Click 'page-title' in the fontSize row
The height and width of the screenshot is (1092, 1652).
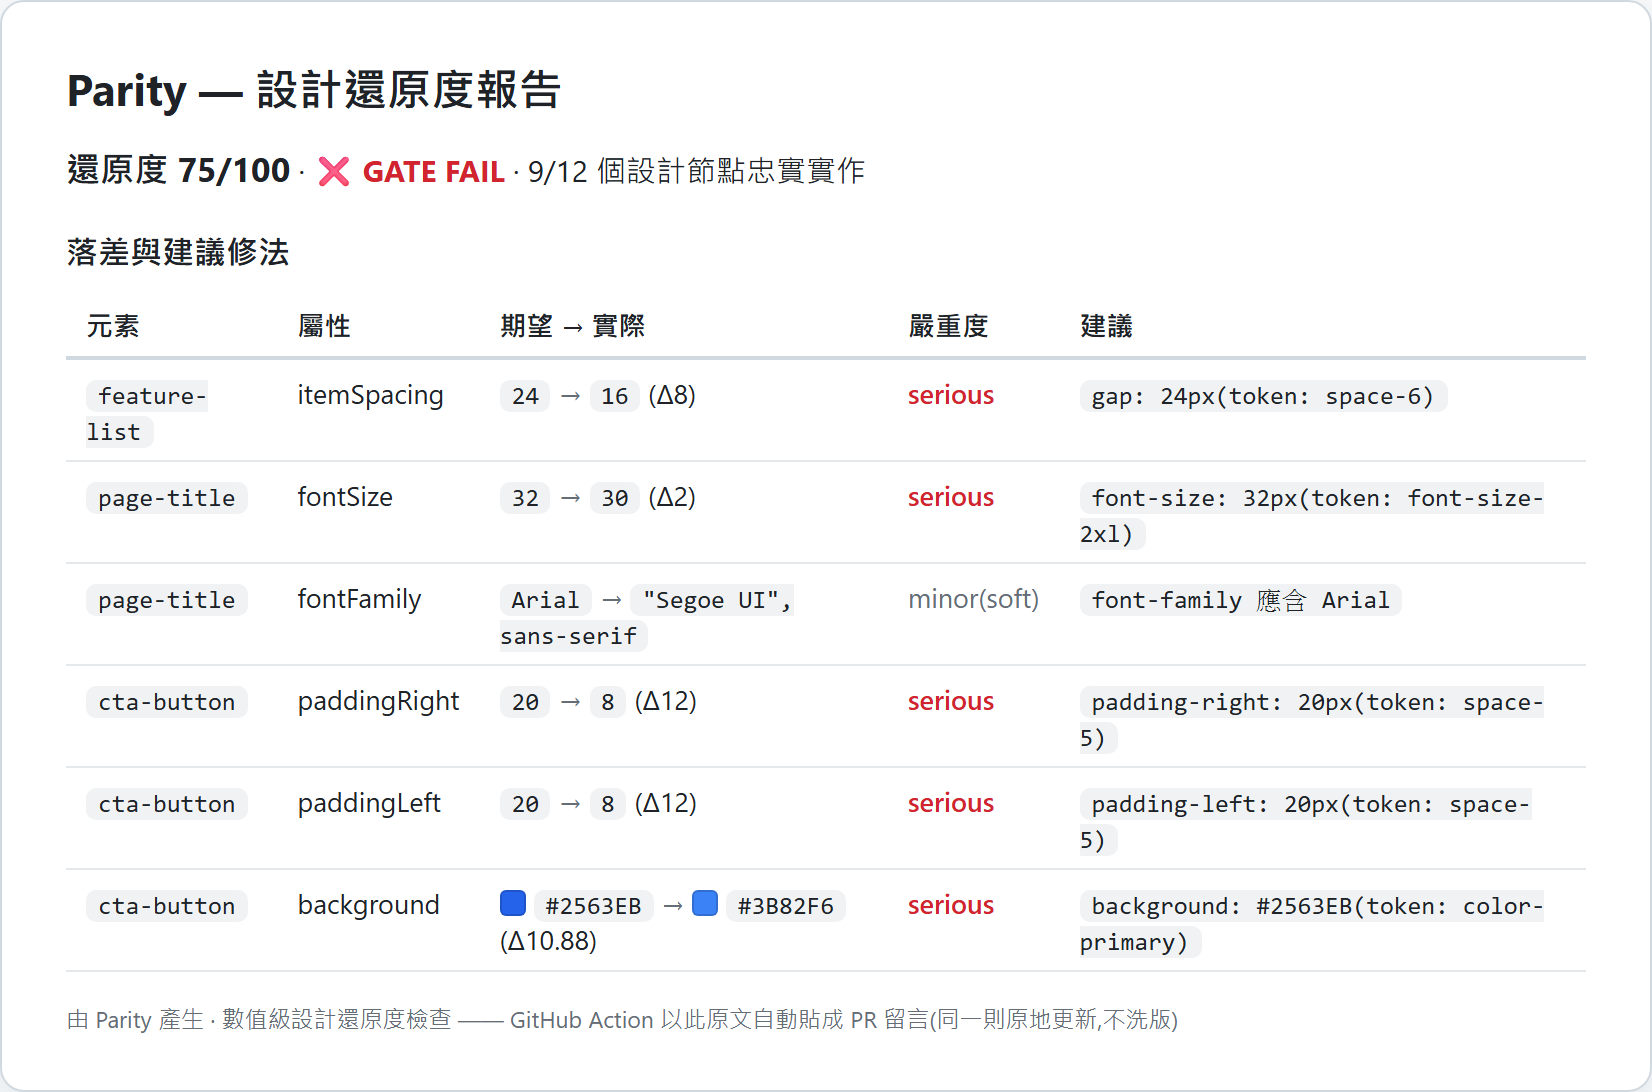(x=167, y=498)
